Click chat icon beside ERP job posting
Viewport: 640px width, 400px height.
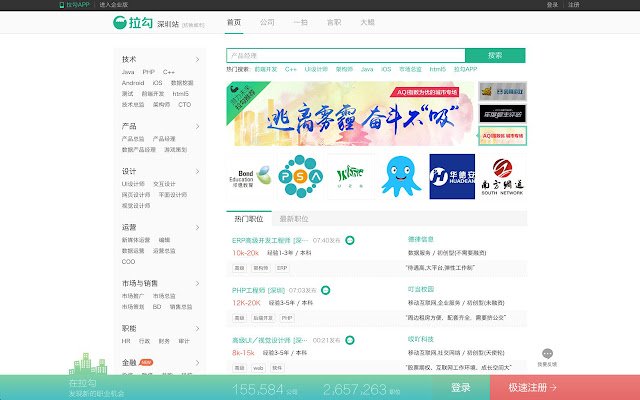pyautogui.click(x=350, y=240)
